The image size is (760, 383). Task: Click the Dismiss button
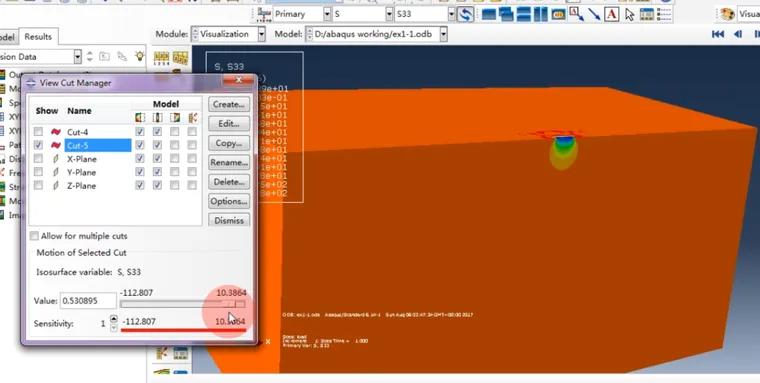click(229, 220)
